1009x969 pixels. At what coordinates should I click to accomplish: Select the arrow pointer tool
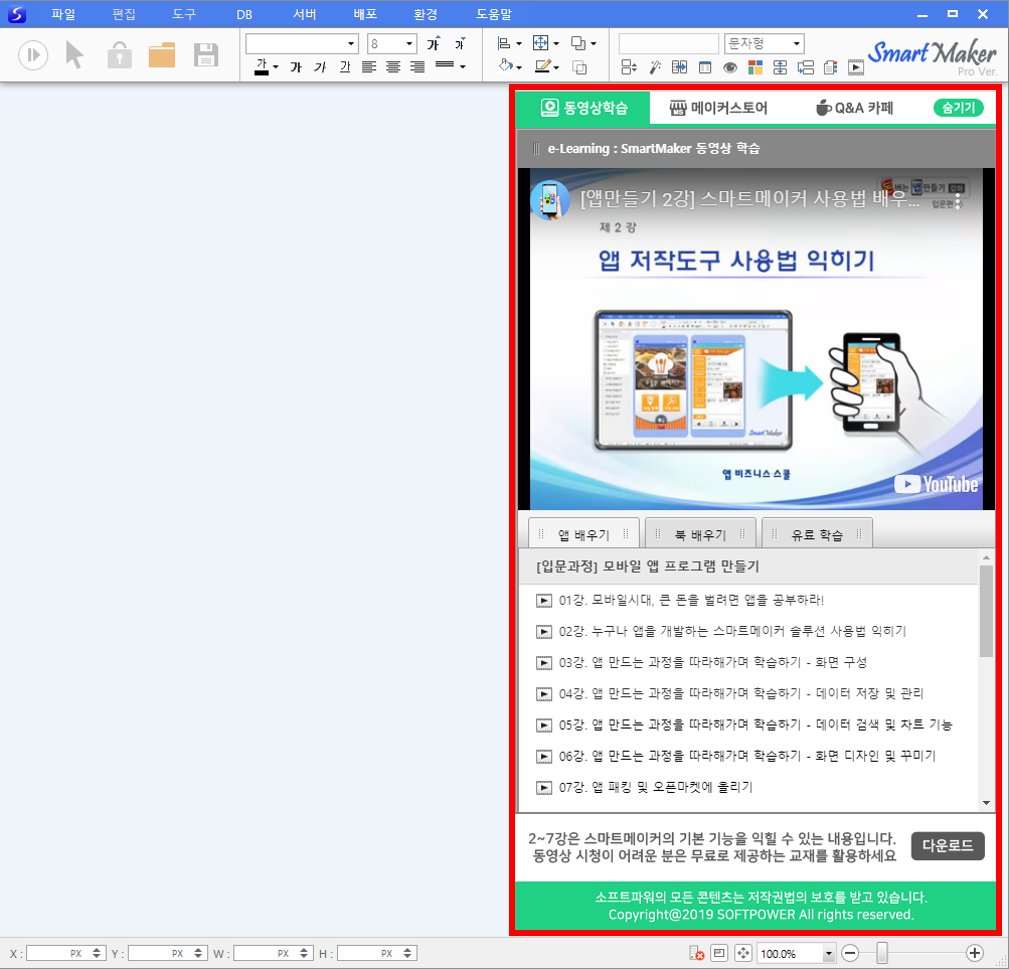75,55
